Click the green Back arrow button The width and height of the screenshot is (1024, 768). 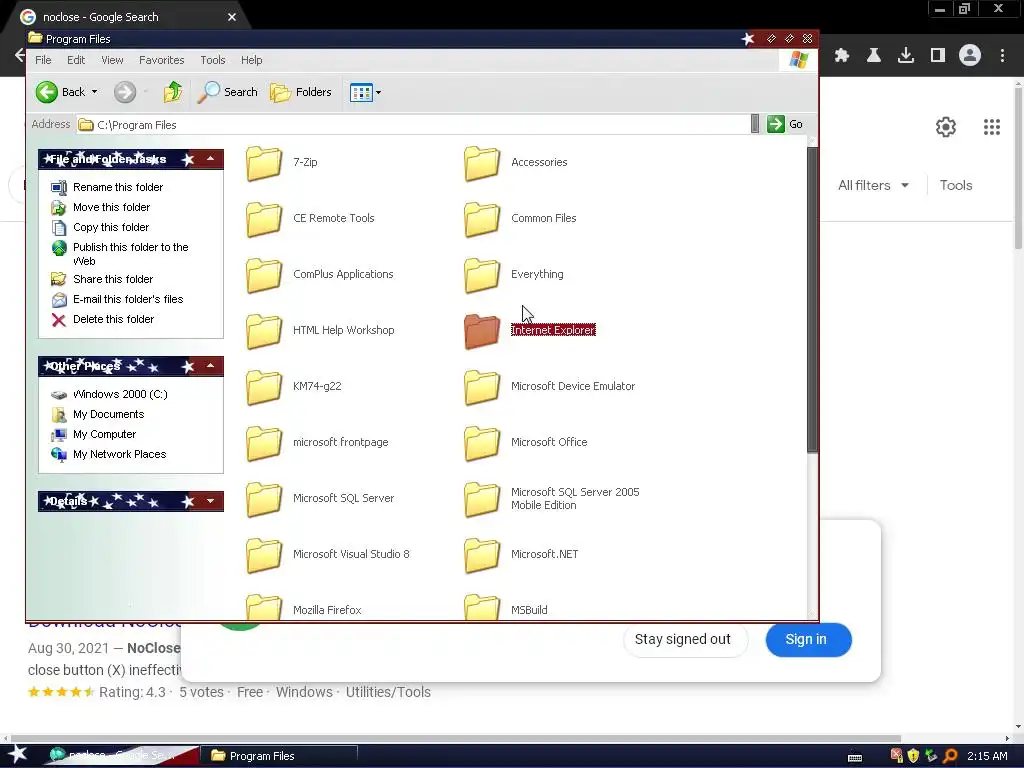47,92
